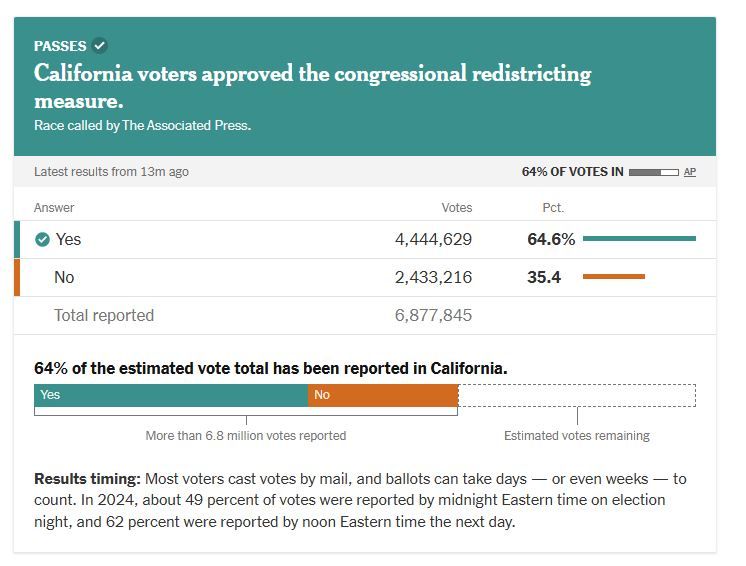The width and height of the screenshot is (746, 566).
Task: Click the Total reported row
Action: pos(104,315)
